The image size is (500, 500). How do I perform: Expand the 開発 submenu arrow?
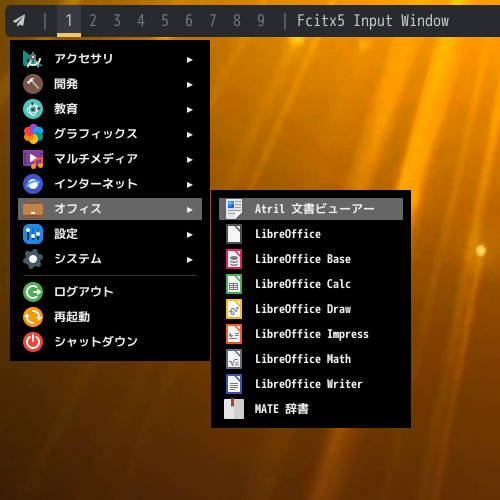(x=189, y=85)
